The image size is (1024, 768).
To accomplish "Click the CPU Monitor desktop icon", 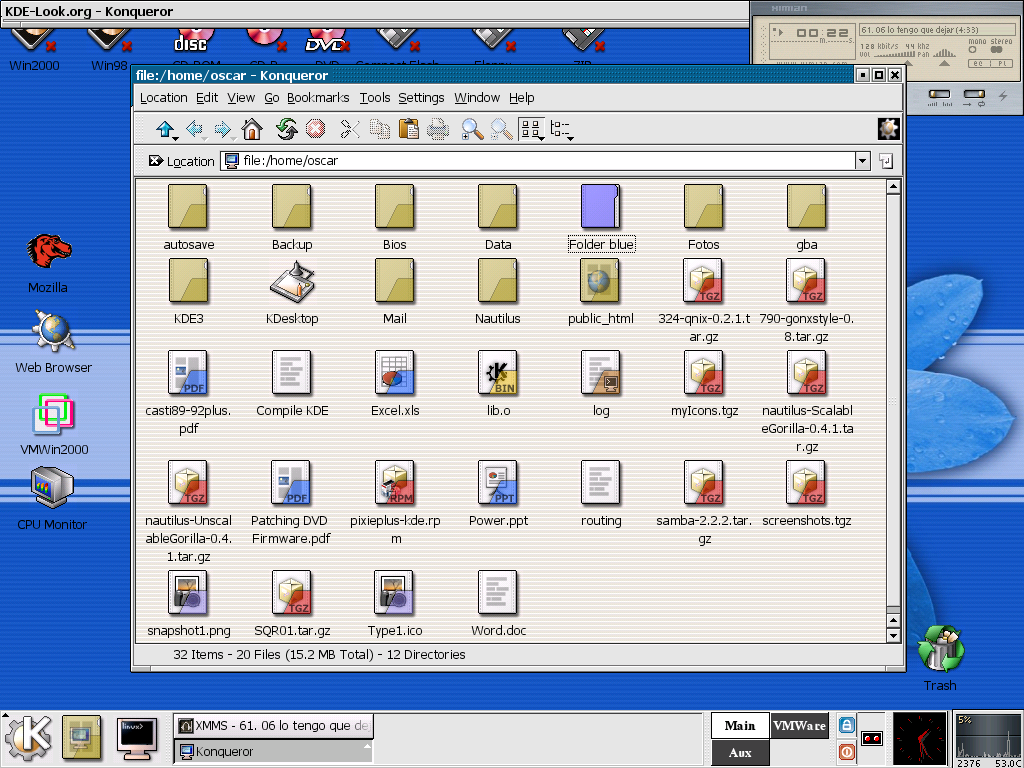I will point(52,487).
